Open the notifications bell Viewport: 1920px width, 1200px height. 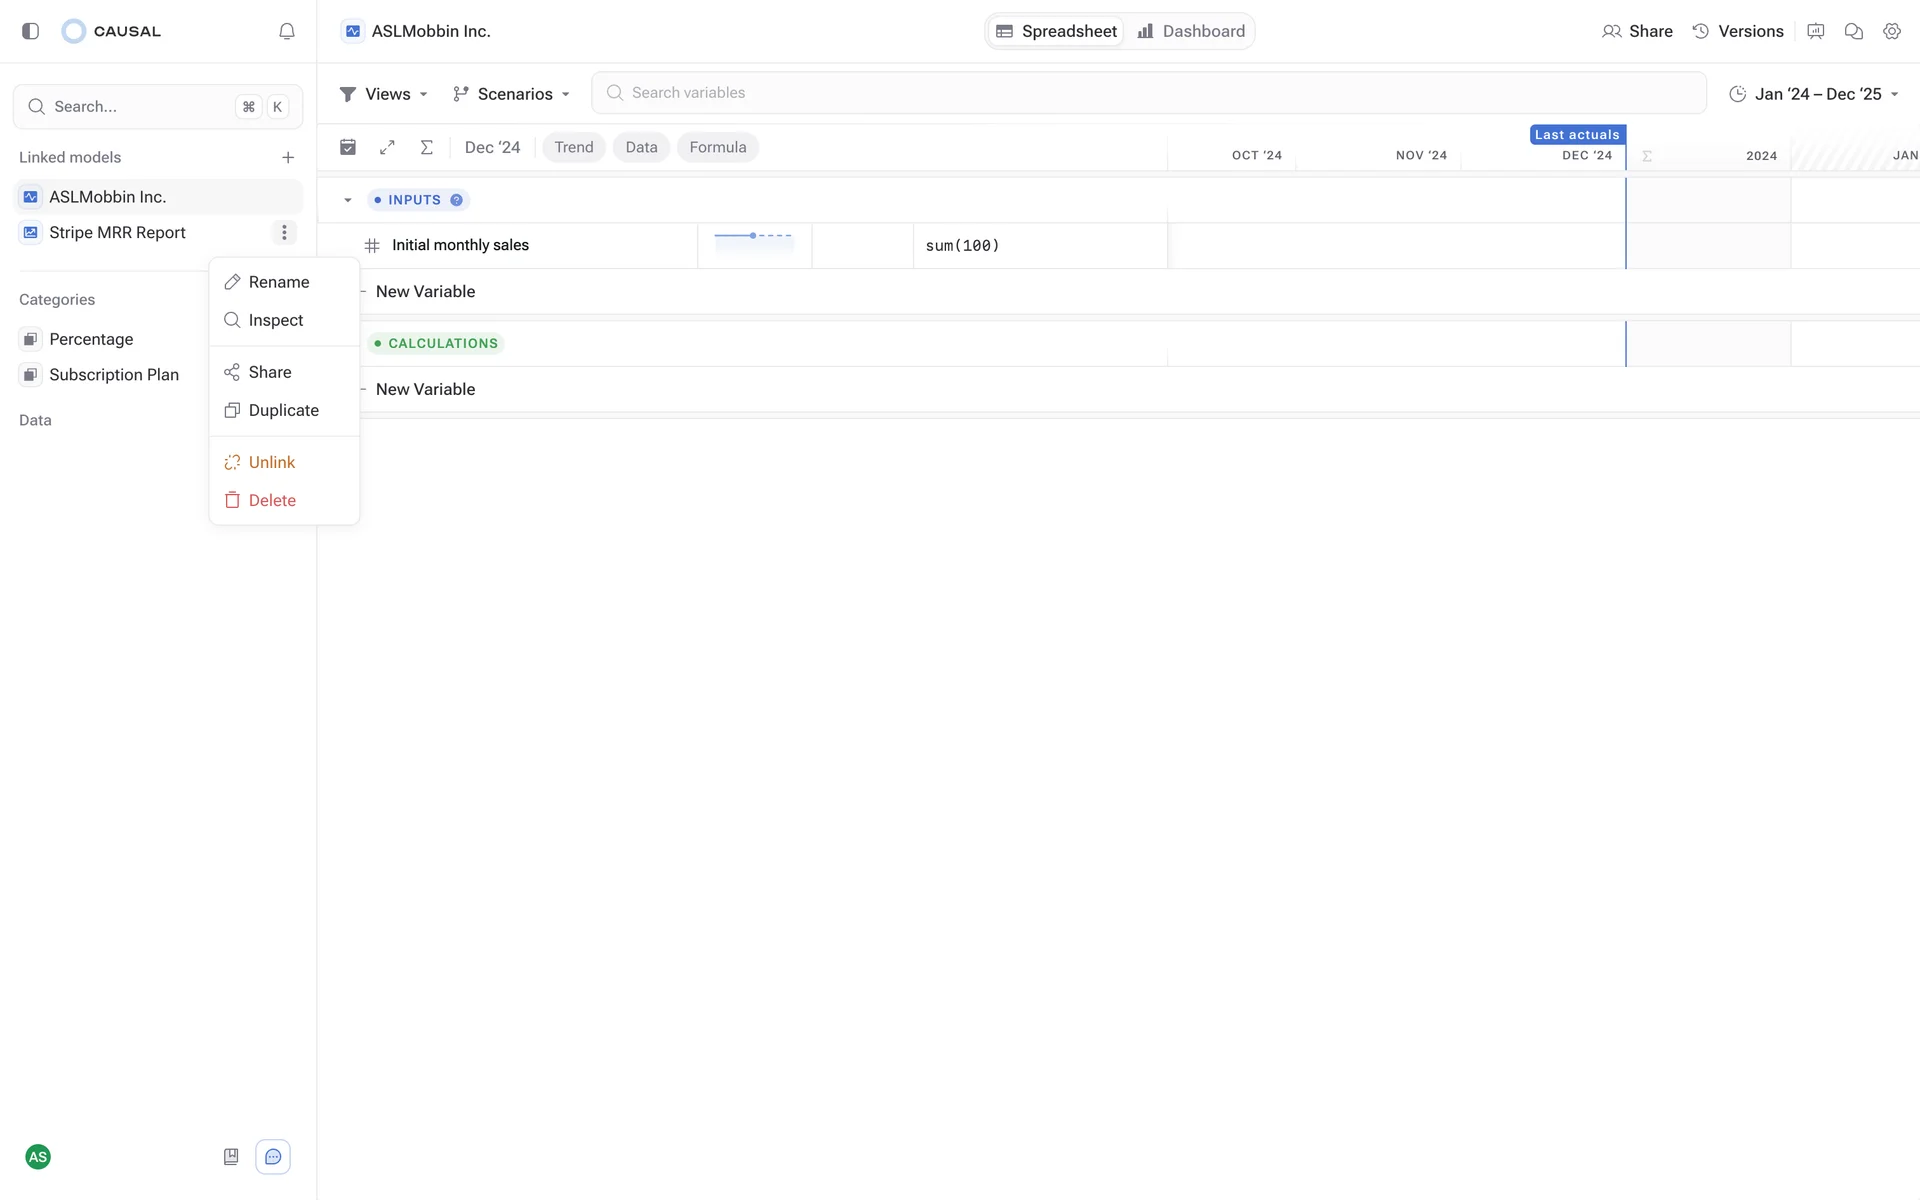click(287, 31)
